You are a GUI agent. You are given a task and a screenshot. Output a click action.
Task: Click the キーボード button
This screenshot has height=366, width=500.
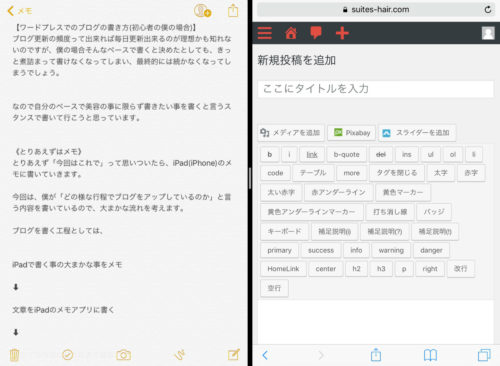click(x=284, y=231)
